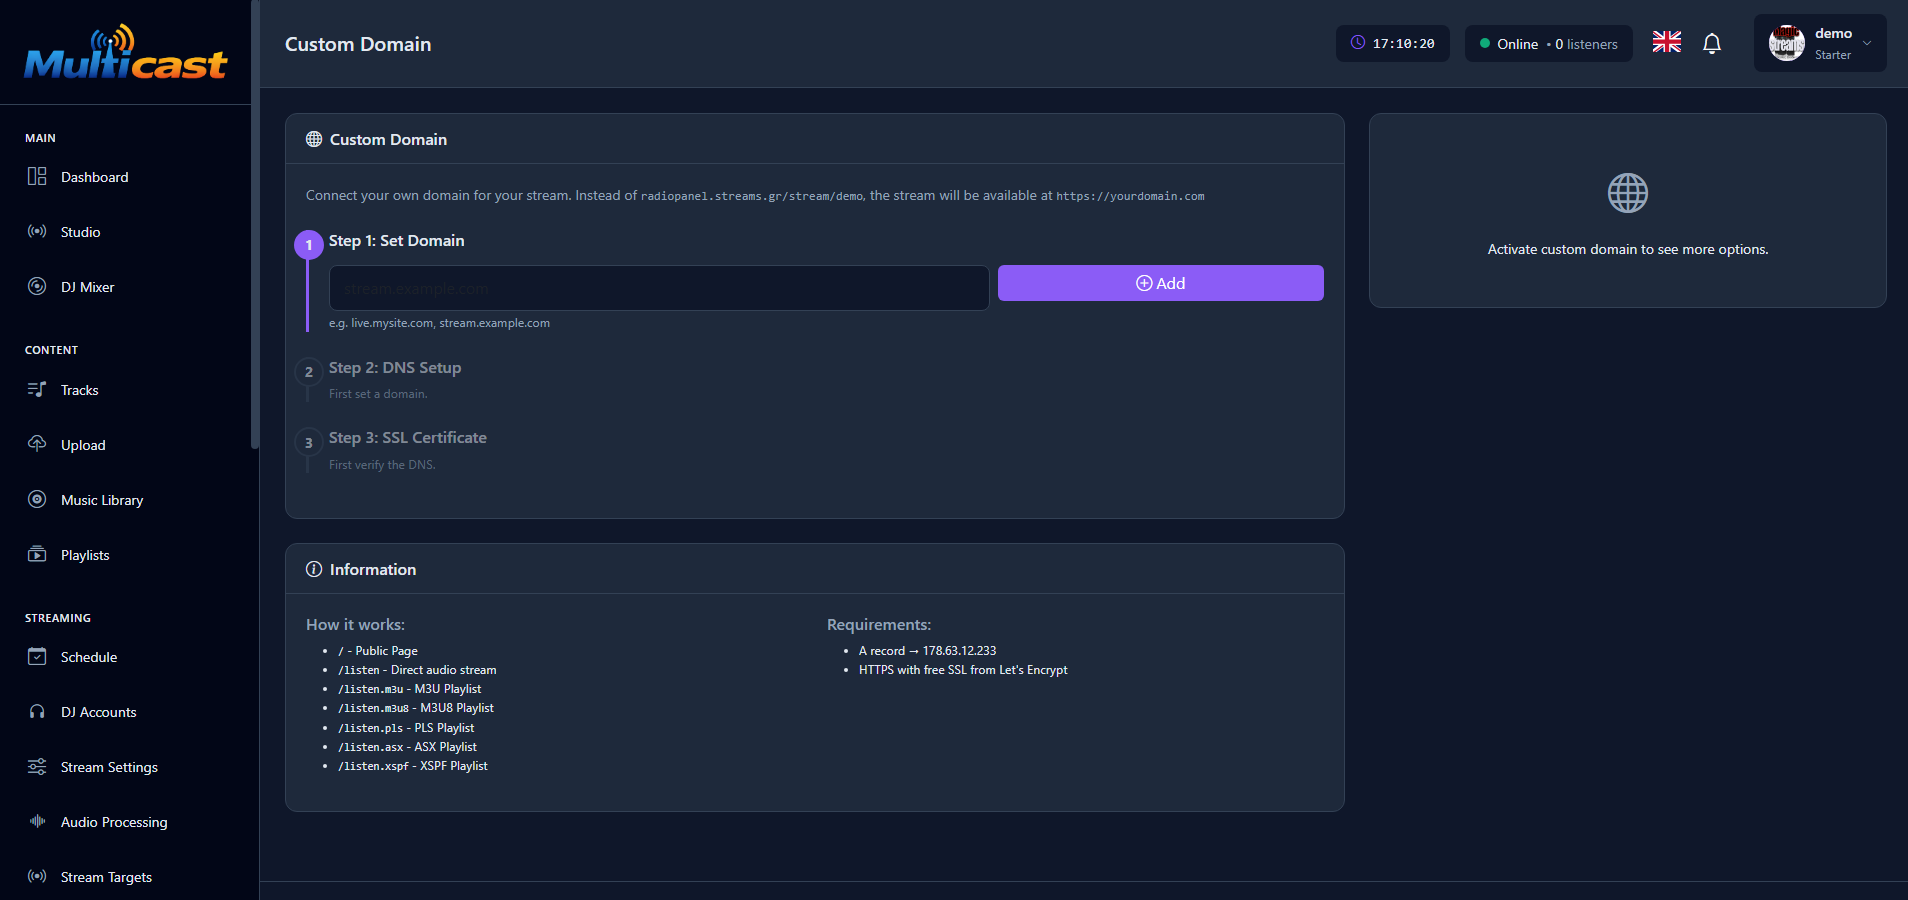Open the Dashboard icon in sidebar
This screenshot has height=900, width=1908.
(x=37, y=177)
